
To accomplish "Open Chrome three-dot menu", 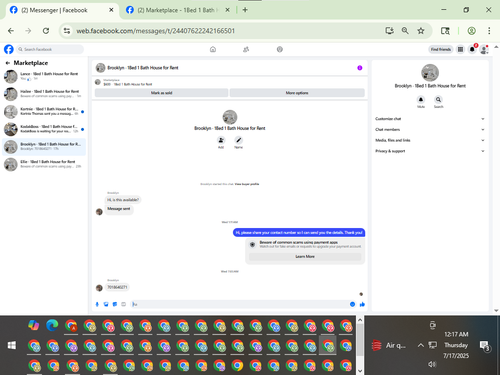I will point(489,31).
